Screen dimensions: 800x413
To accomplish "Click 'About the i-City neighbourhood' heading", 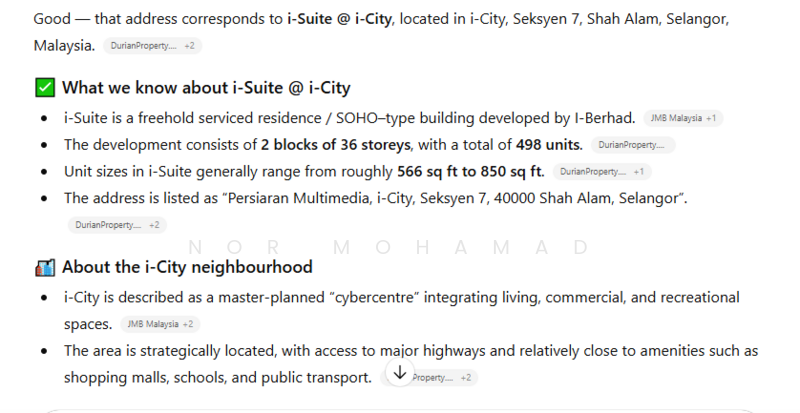I will (187, 267).
